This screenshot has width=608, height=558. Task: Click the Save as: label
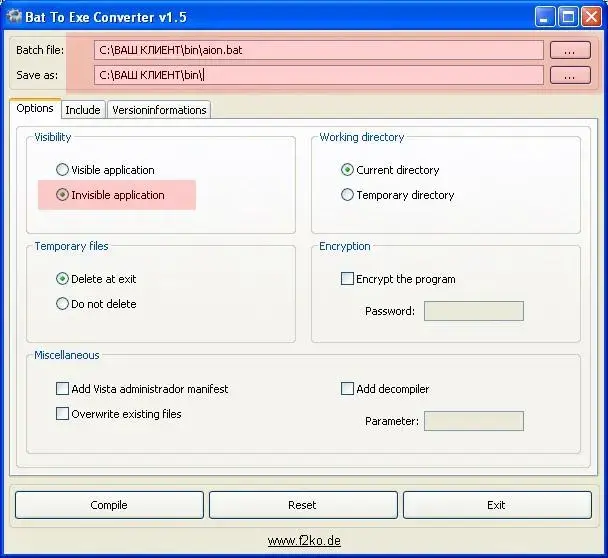click(x=37, y=75)
